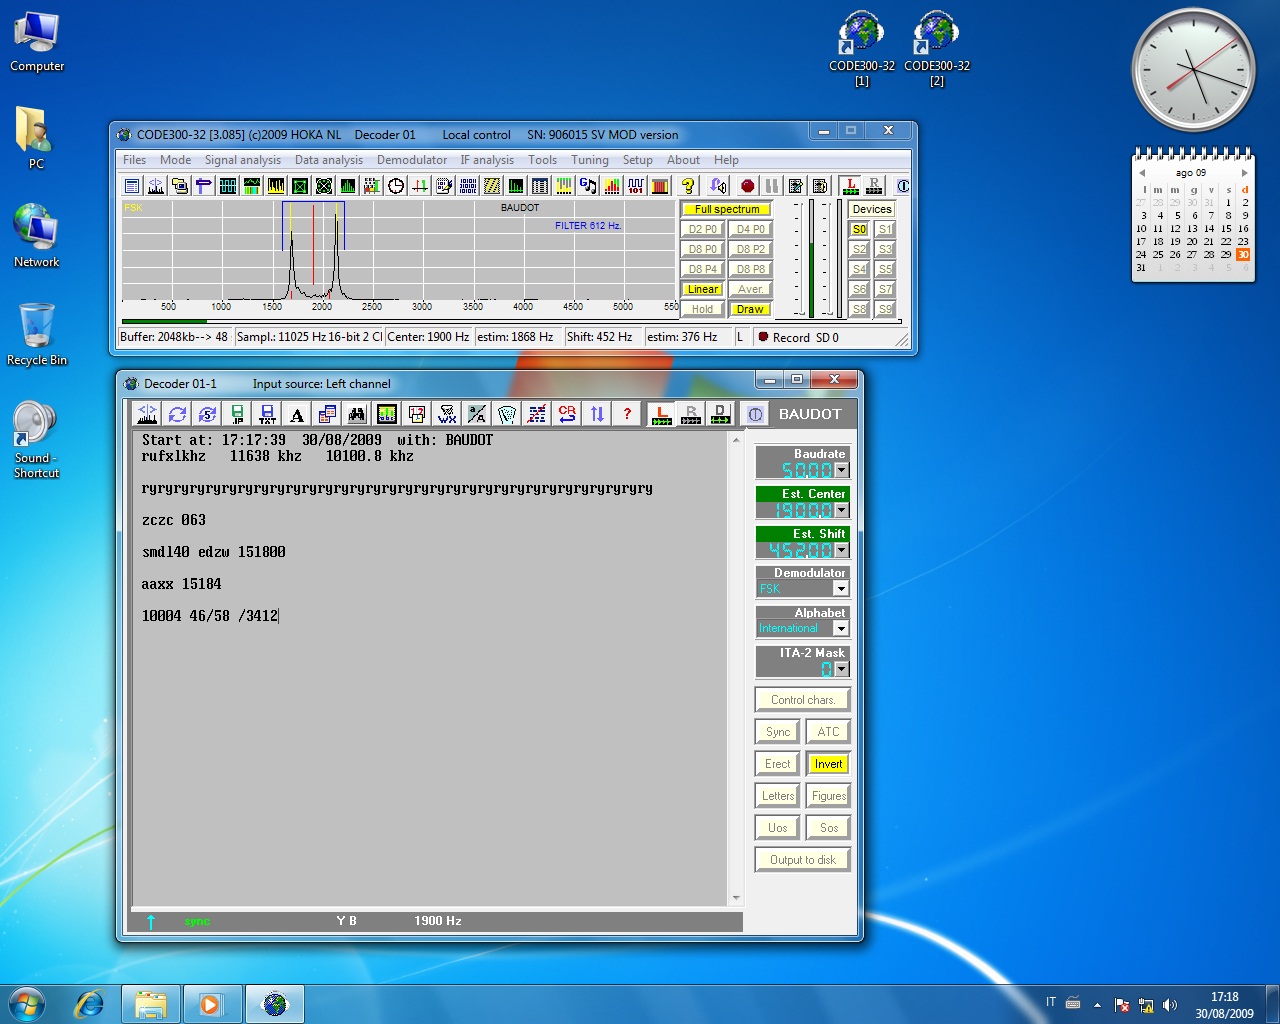This screenshot has width=1280, height=1024.
Task: Click inside the decoded text output area
Action: click(x=431, y=669)
